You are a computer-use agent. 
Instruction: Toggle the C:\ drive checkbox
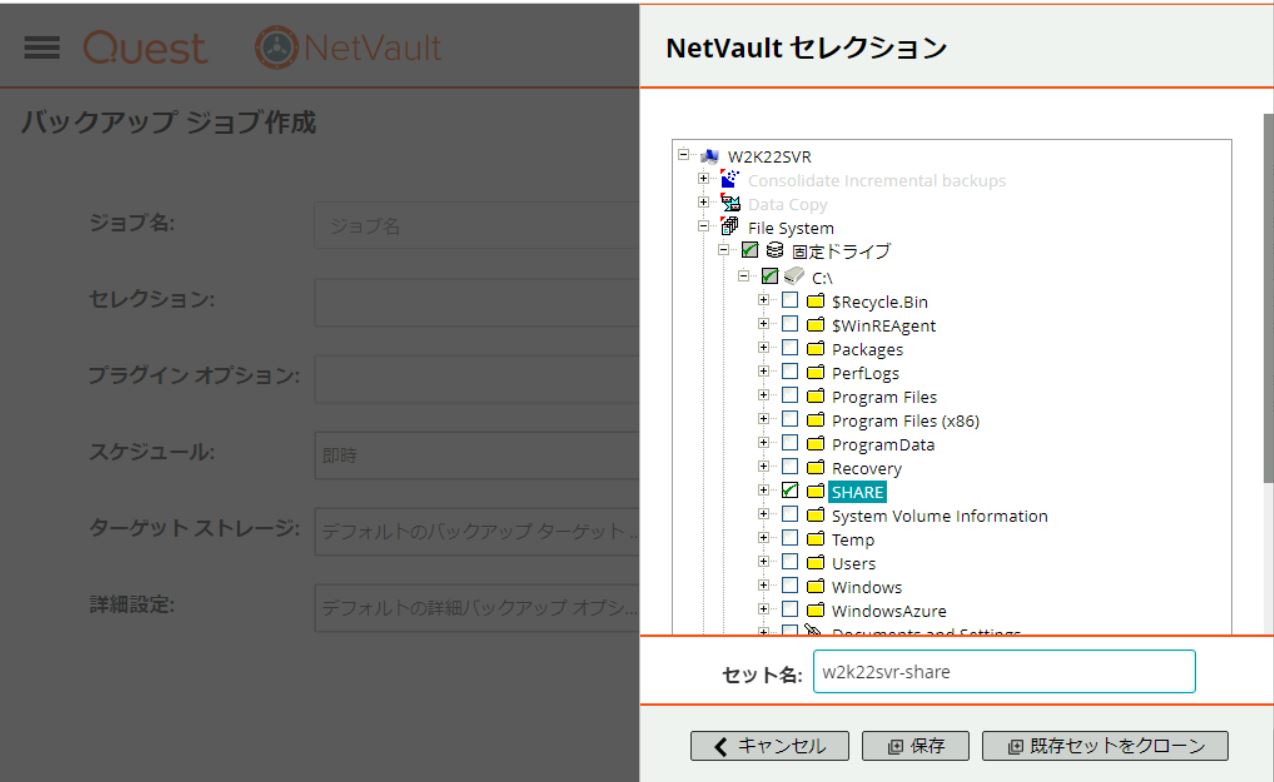[770, 275]
